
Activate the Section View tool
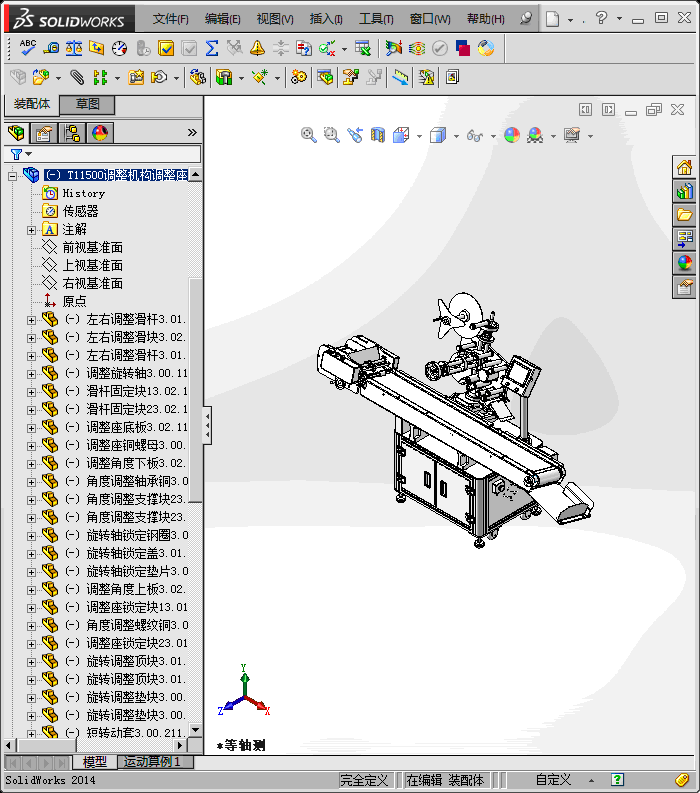pyautogui.click(x=378, y=135)
